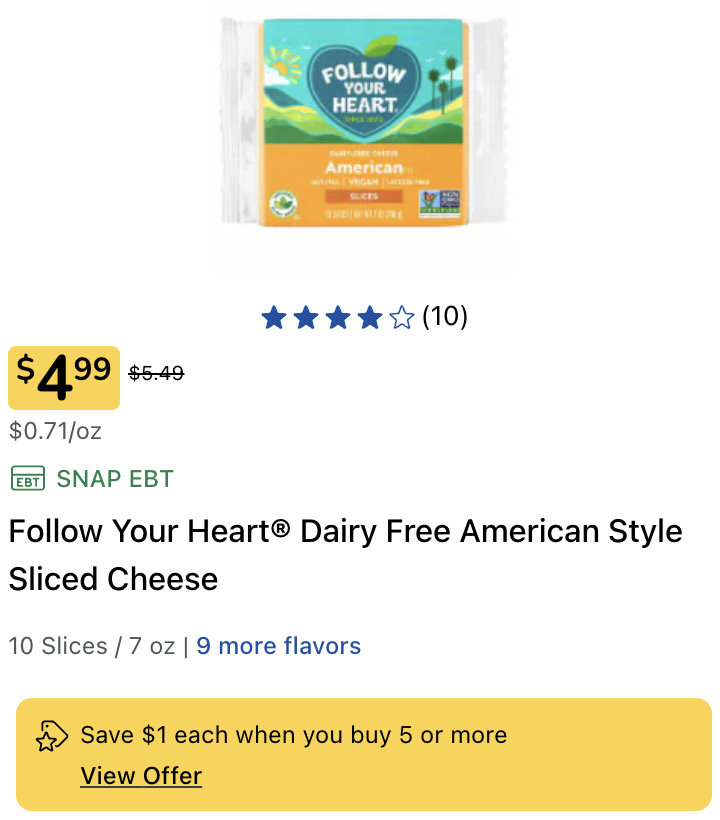
Task: Click the 10 Slices / 7 oz size text
Action: (92, 646)
